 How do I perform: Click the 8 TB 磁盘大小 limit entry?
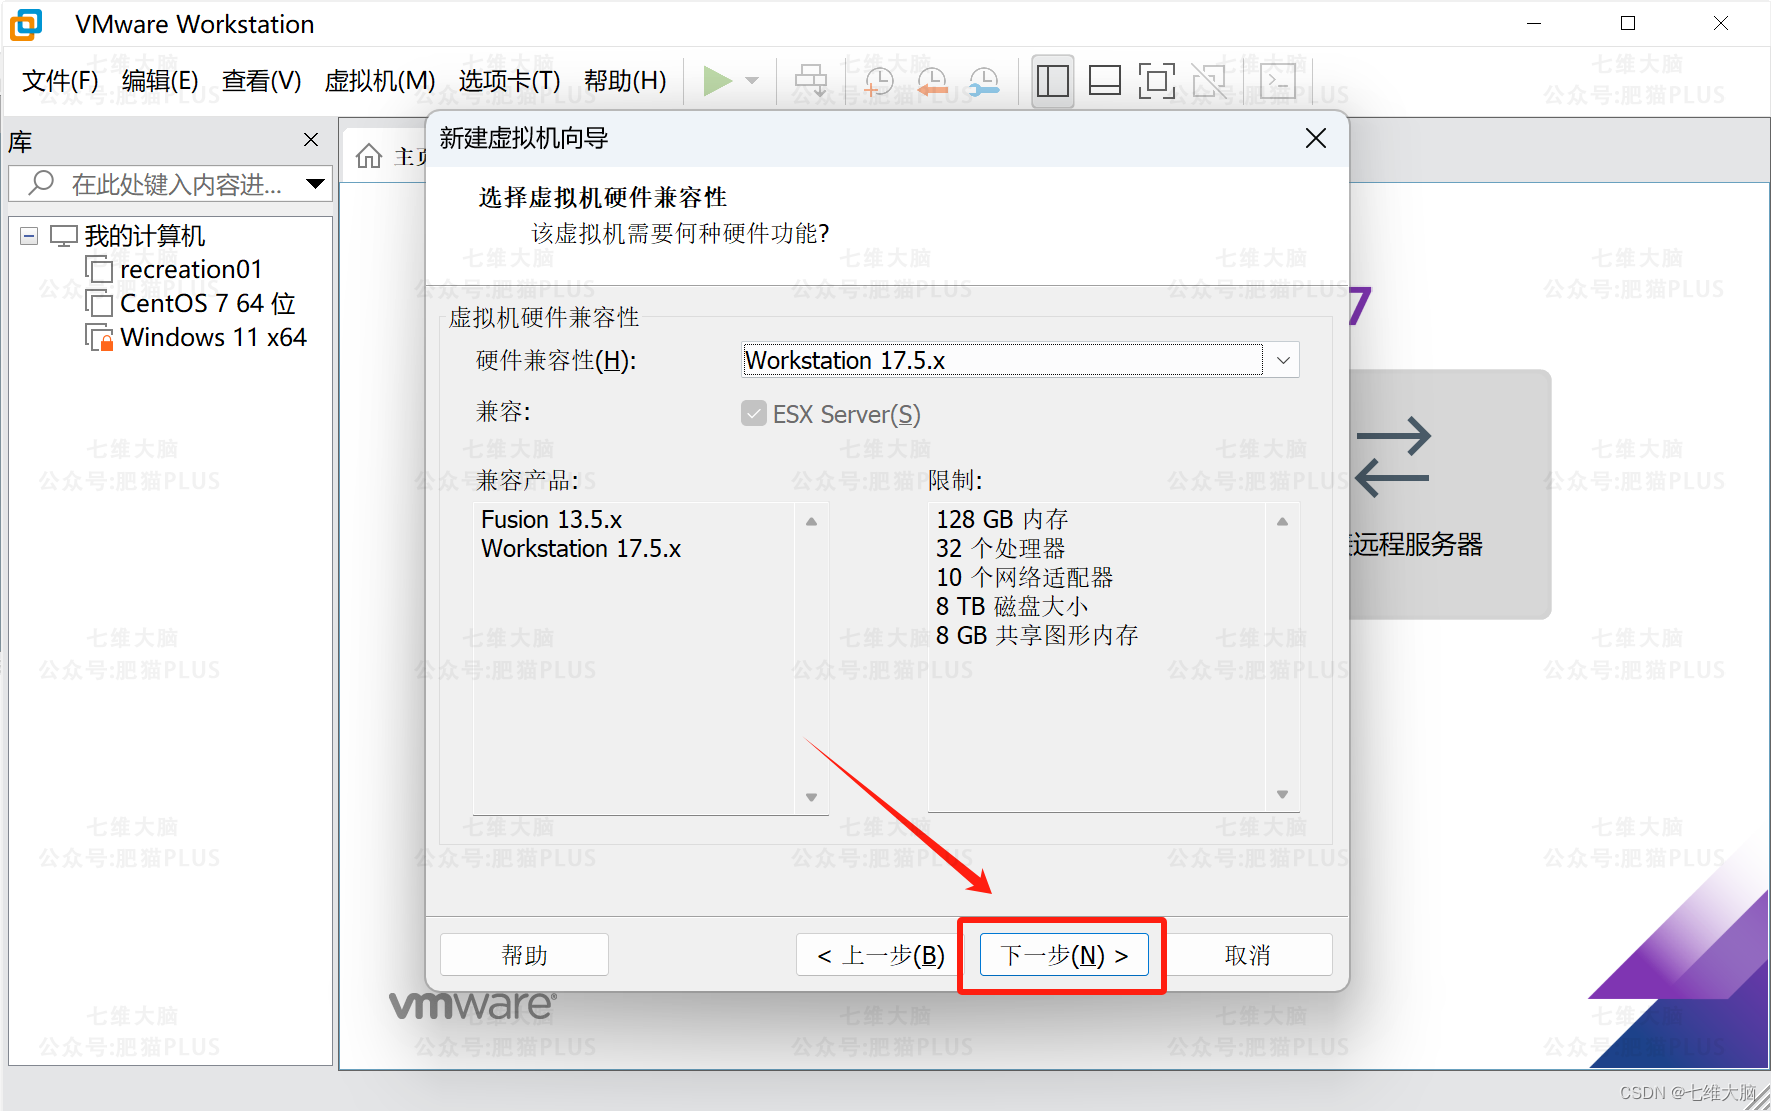(x=1012, y=607)
